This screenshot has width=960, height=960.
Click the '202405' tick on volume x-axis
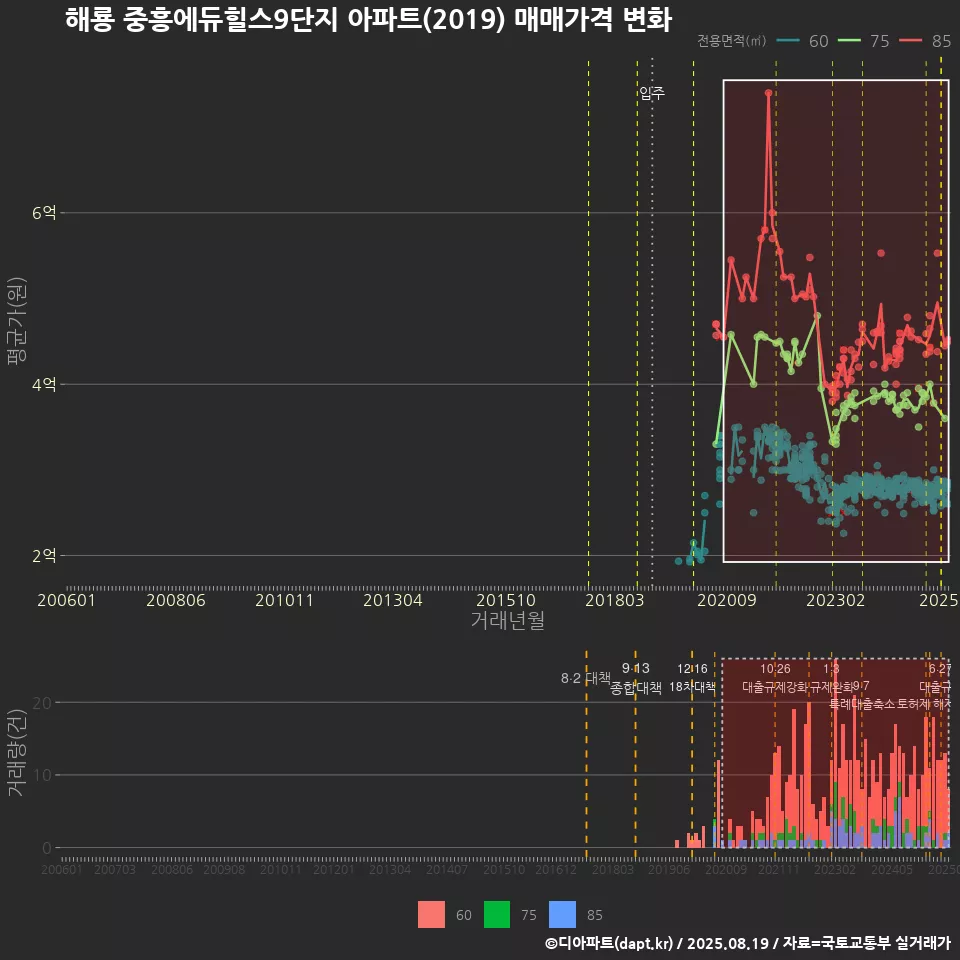tap(891, 869)
